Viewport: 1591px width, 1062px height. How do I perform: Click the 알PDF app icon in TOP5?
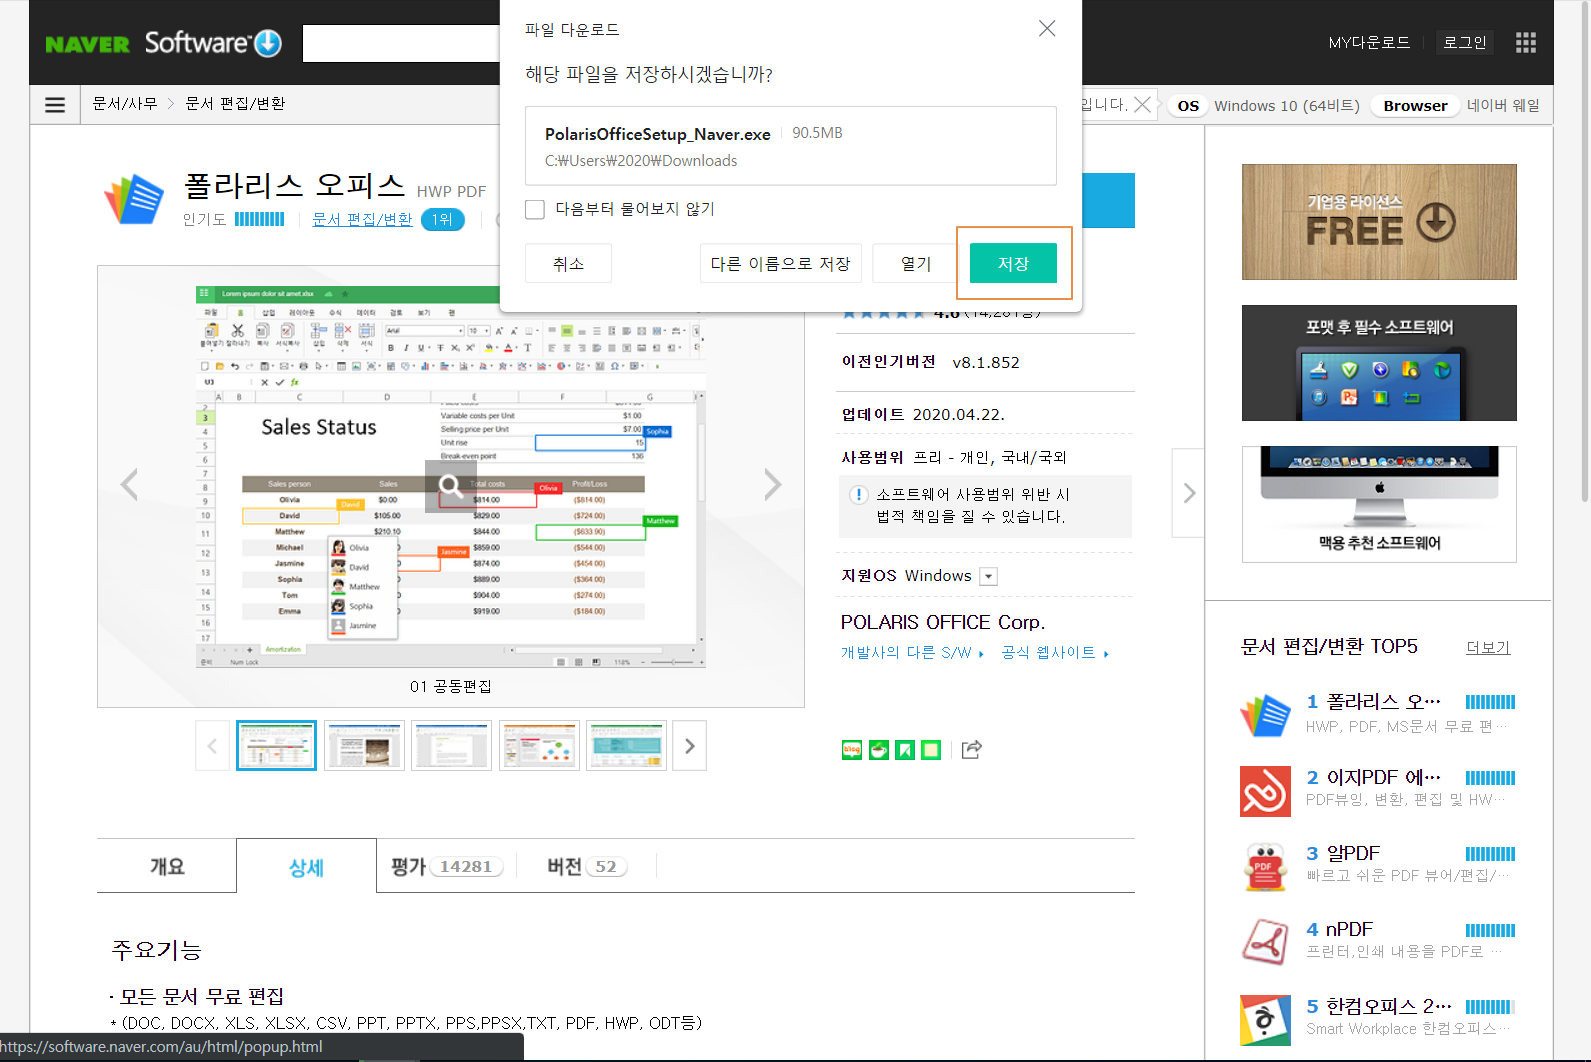pyautogui.click(x=1265, y=867)
